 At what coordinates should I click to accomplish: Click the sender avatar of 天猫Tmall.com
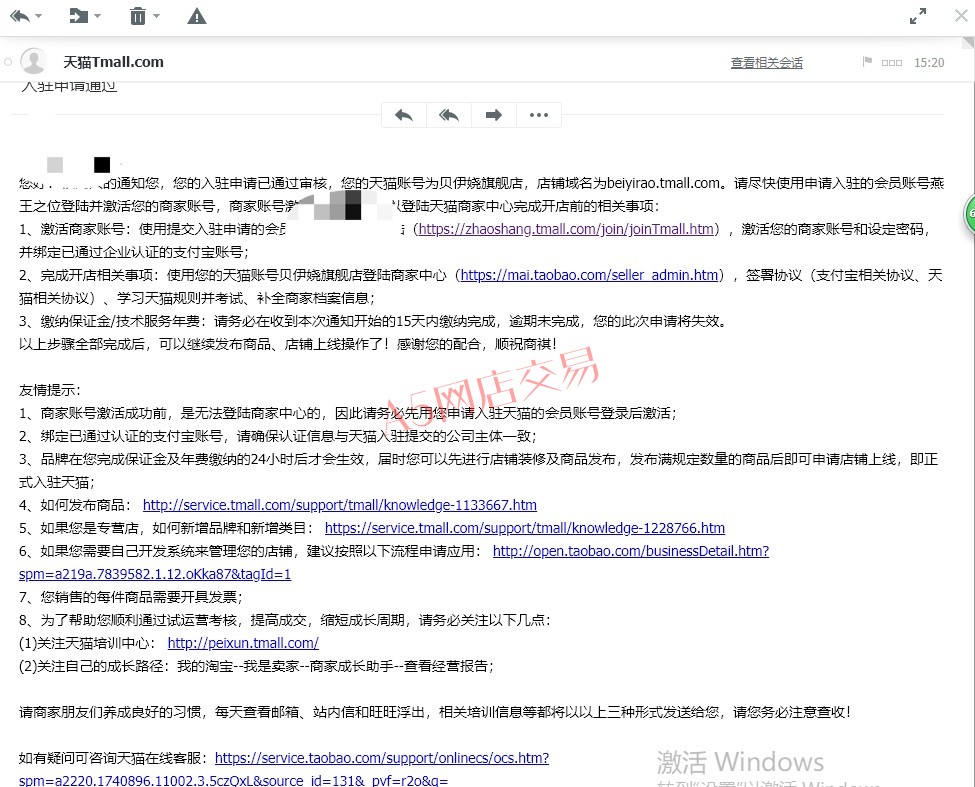point(33,62)
